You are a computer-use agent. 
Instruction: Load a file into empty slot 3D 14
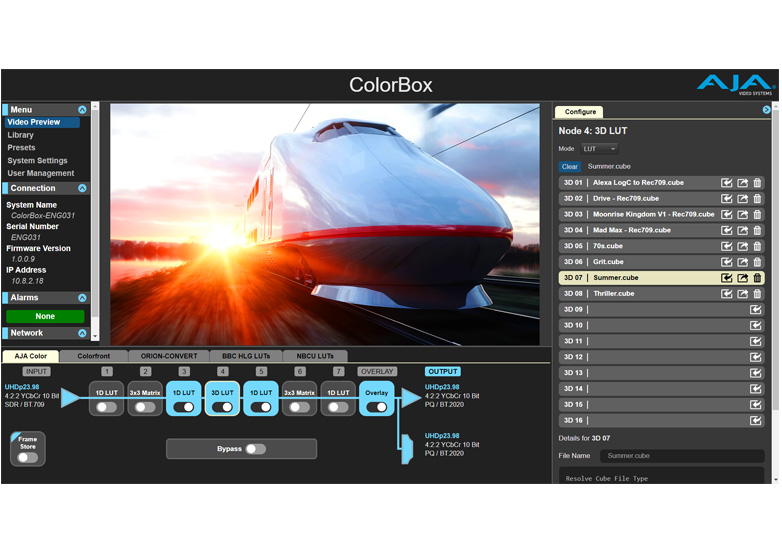point(756,389)
